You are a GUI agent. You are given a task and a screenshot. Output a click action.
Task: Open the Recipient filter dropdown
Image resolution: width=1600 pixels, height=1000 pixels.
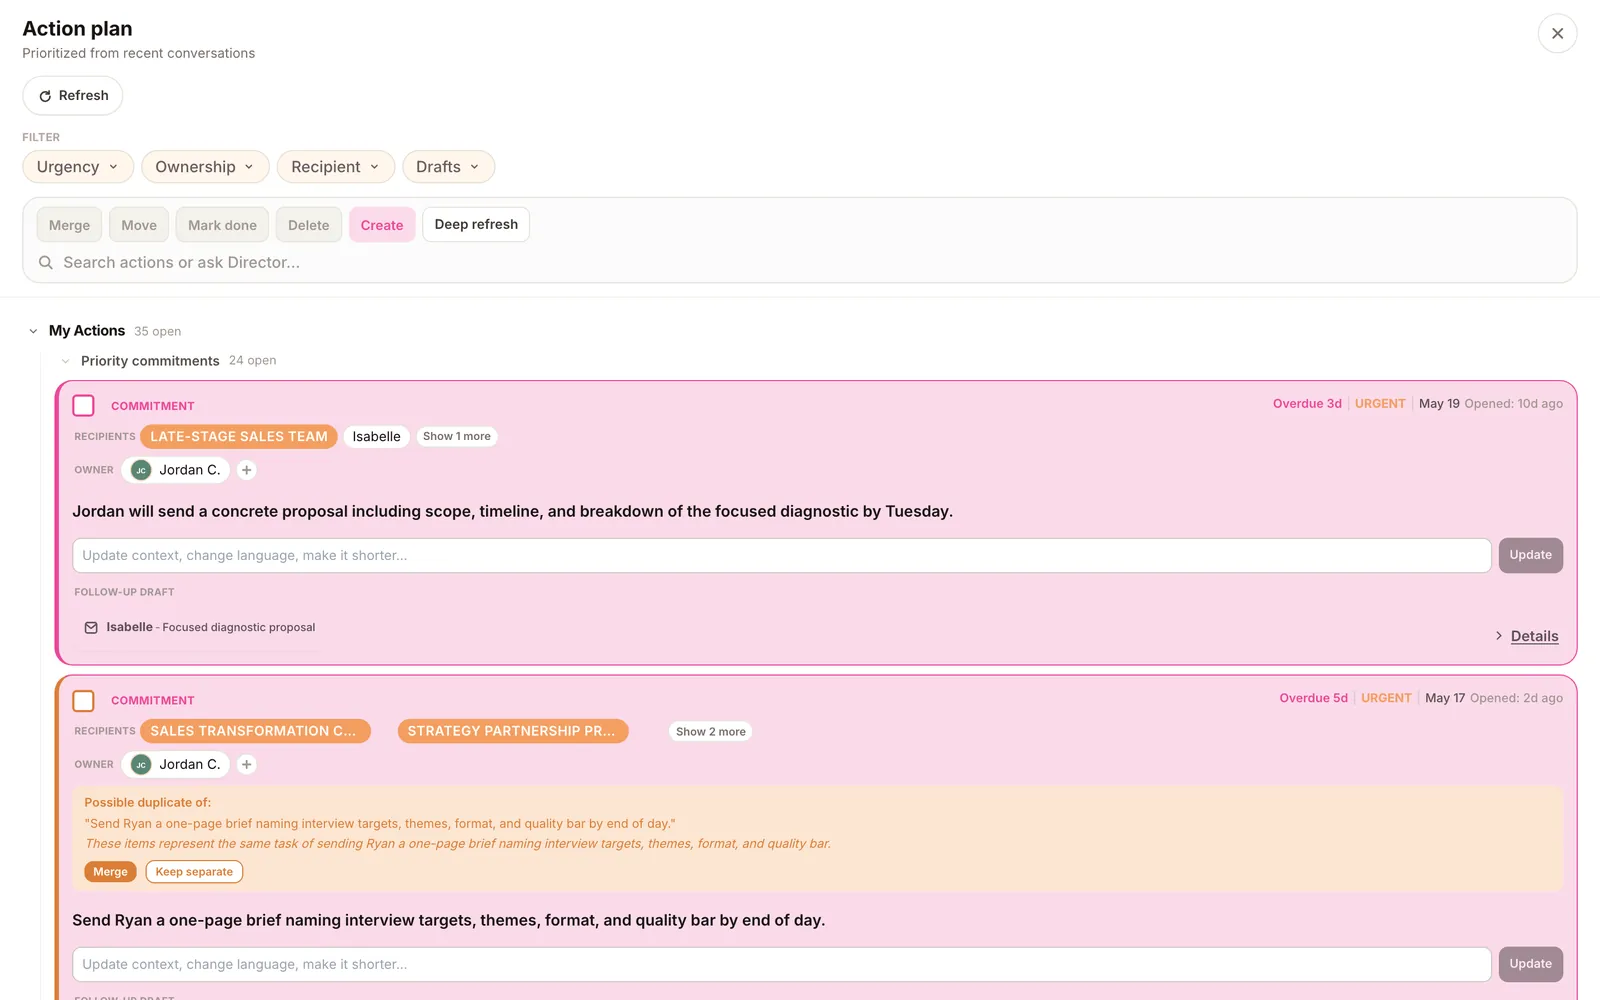pos(336,167)
